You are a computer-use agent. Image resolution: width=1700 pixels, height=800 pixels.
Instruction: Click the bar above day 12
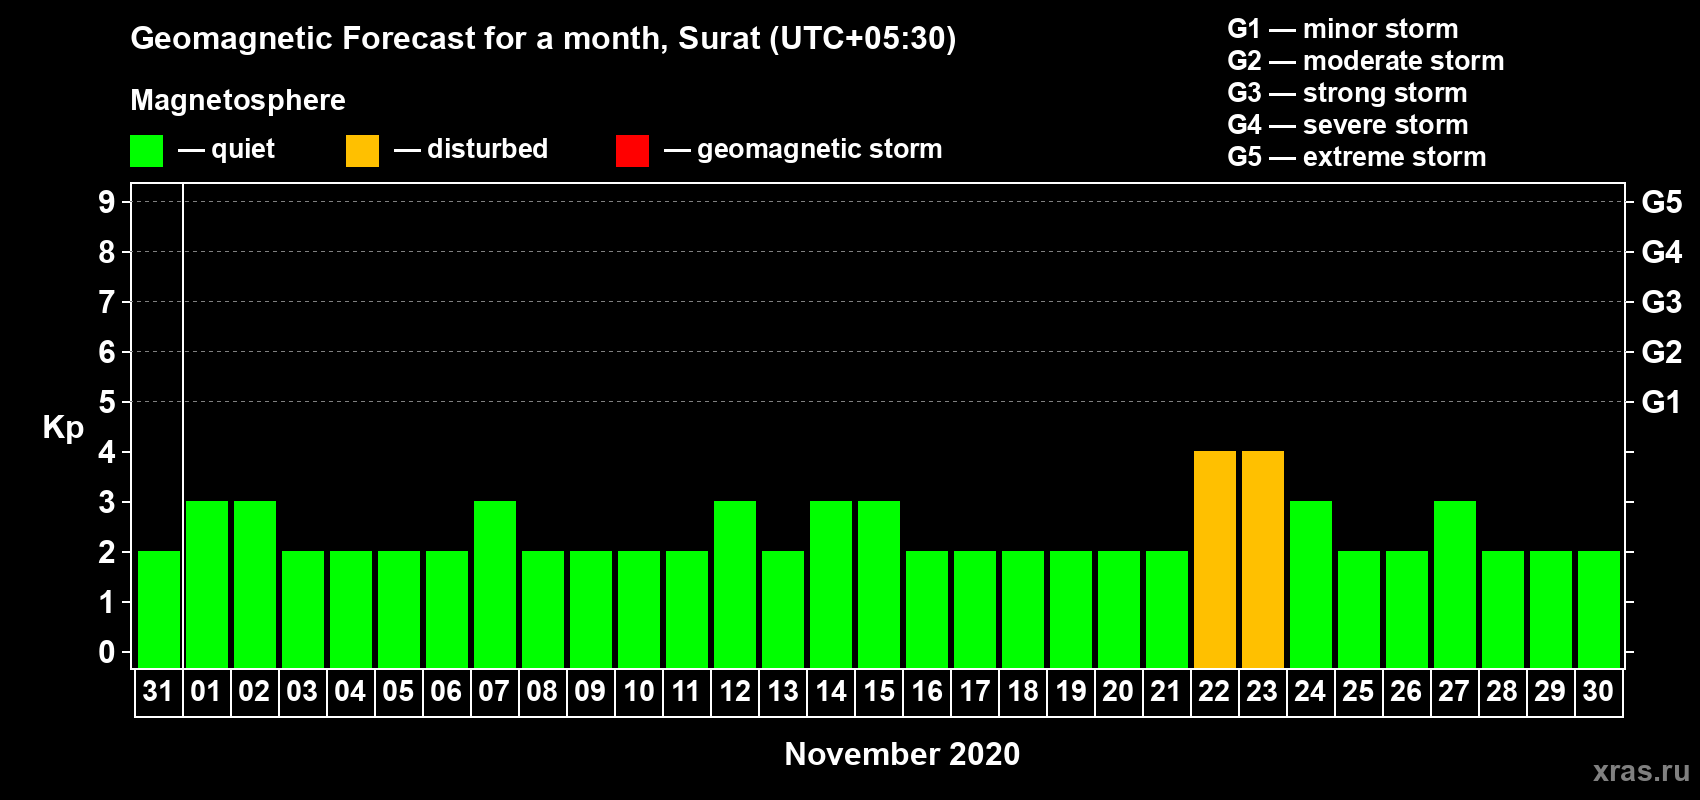point(735,584)
